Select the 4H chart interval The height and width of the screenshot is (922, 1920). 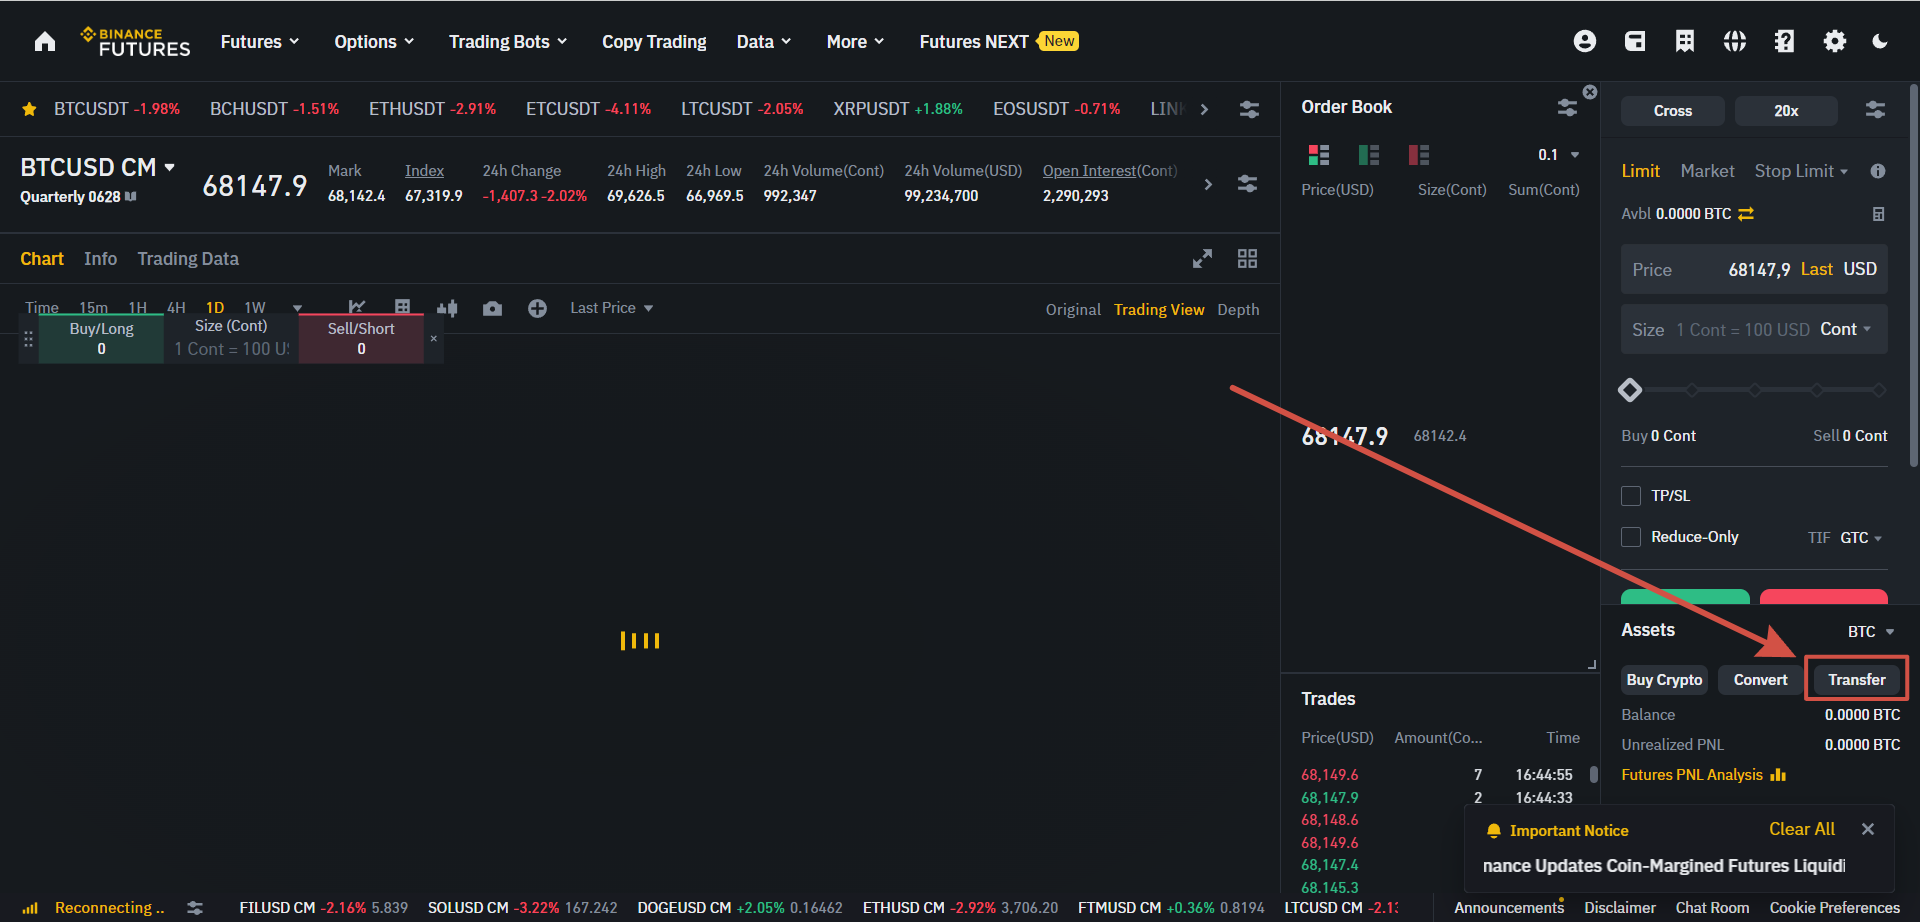(176, 307)
